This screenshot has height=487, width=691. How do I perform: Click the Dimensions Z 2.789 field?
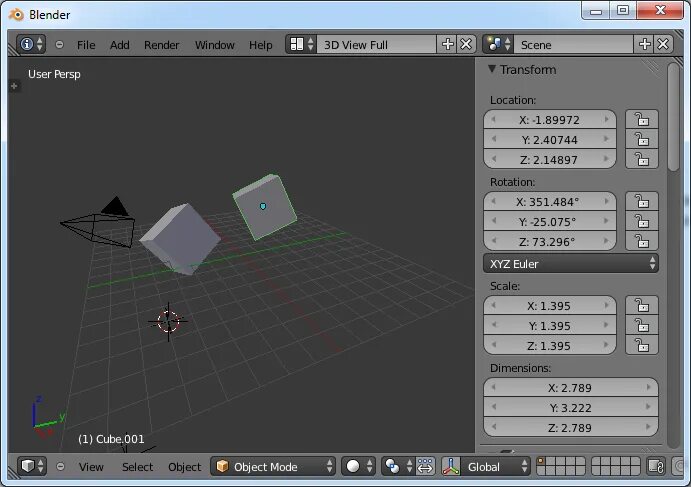click(571, 427)
